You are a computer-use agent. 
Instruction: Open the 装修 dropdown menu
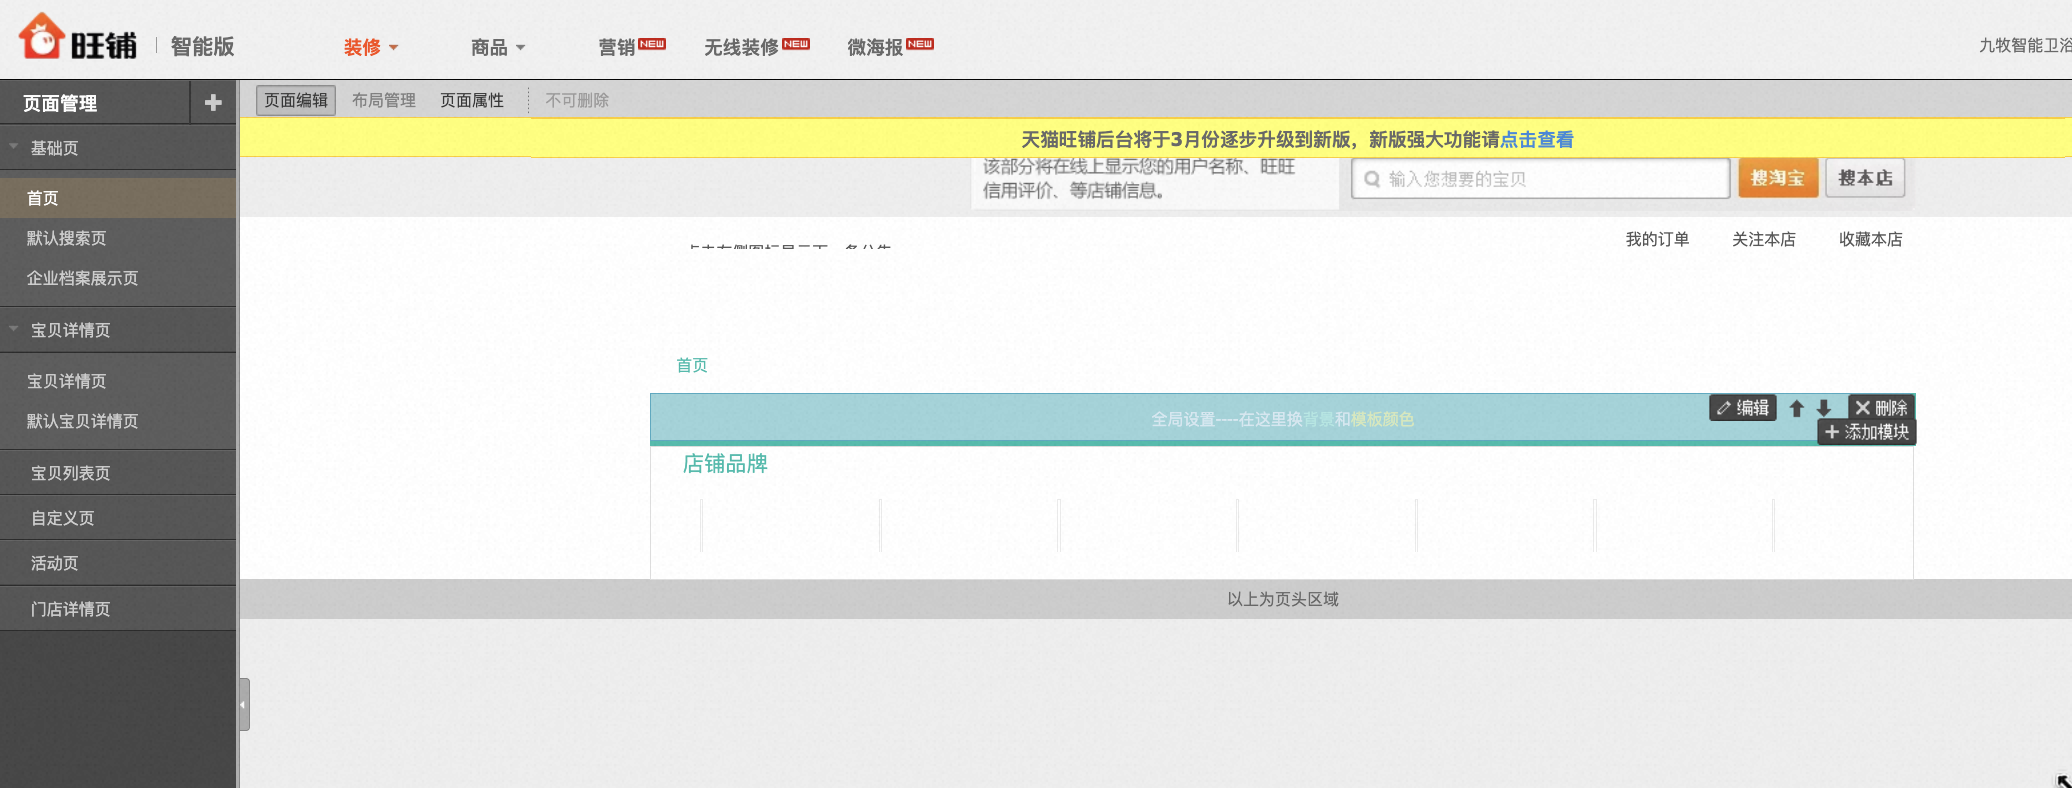(371, 47)
